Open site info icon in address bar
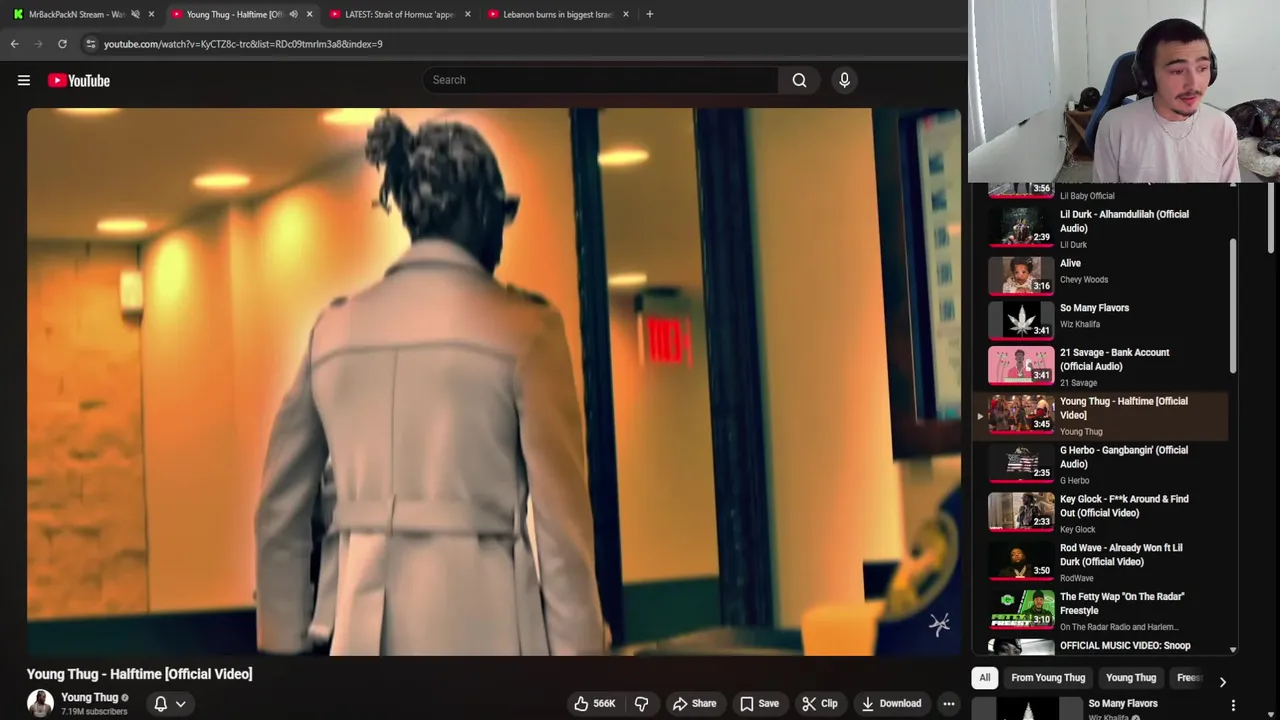 pyautogui.click(x=90, y=44)
